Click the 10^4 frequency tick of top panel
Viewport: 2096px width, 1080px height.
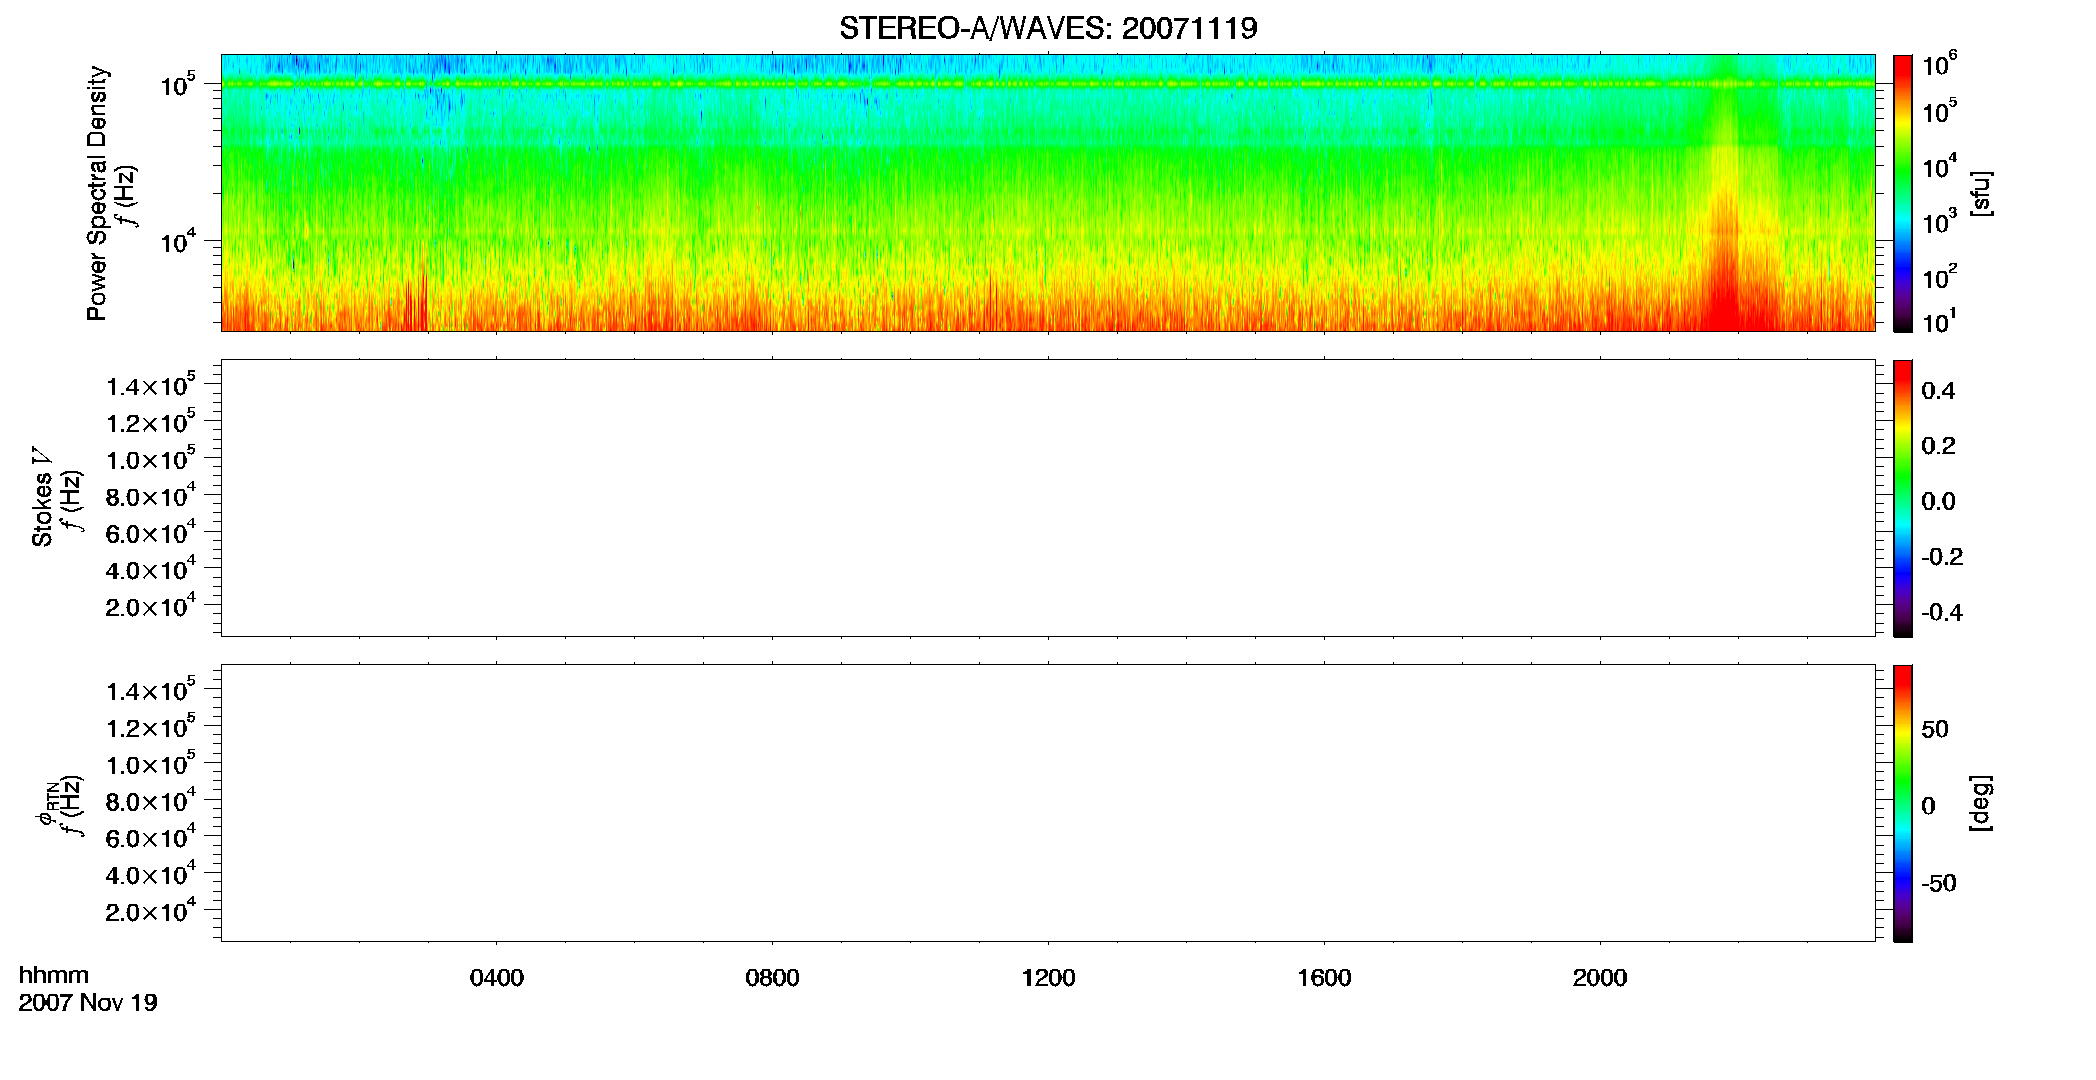178,241
